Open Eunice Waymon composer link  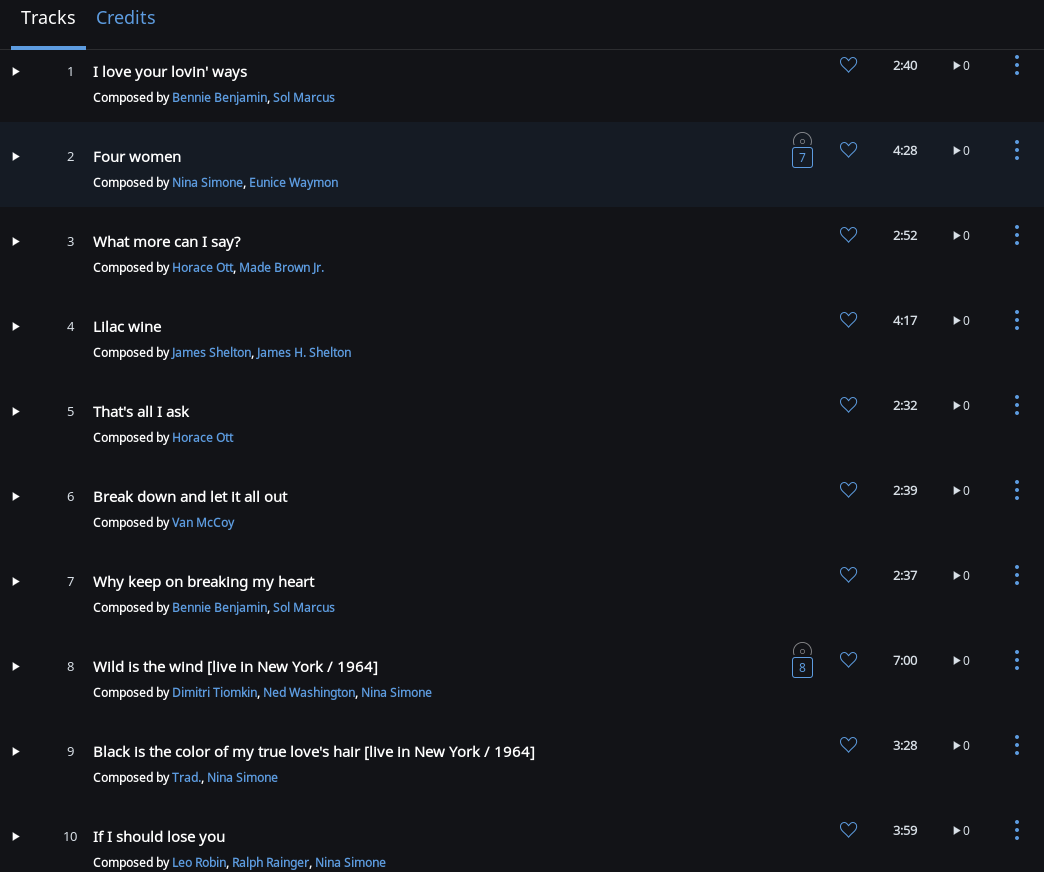[x=294, y=182]
